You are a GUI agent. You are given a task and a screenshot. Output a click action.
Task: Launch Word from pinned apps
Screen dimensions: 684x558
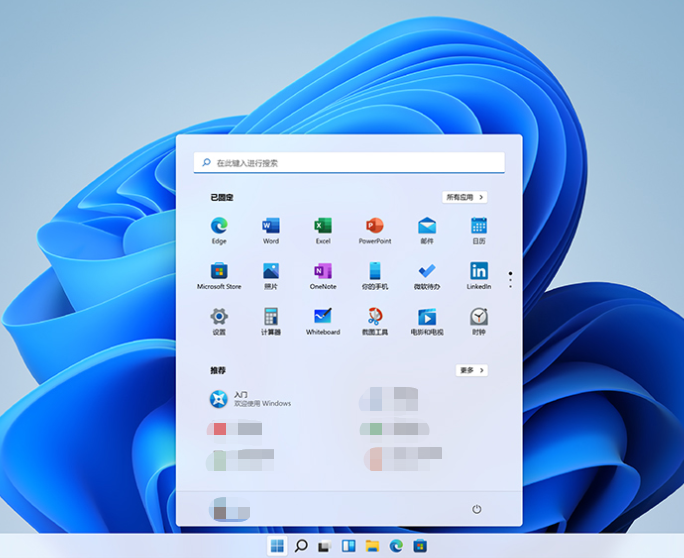[271, 230]
